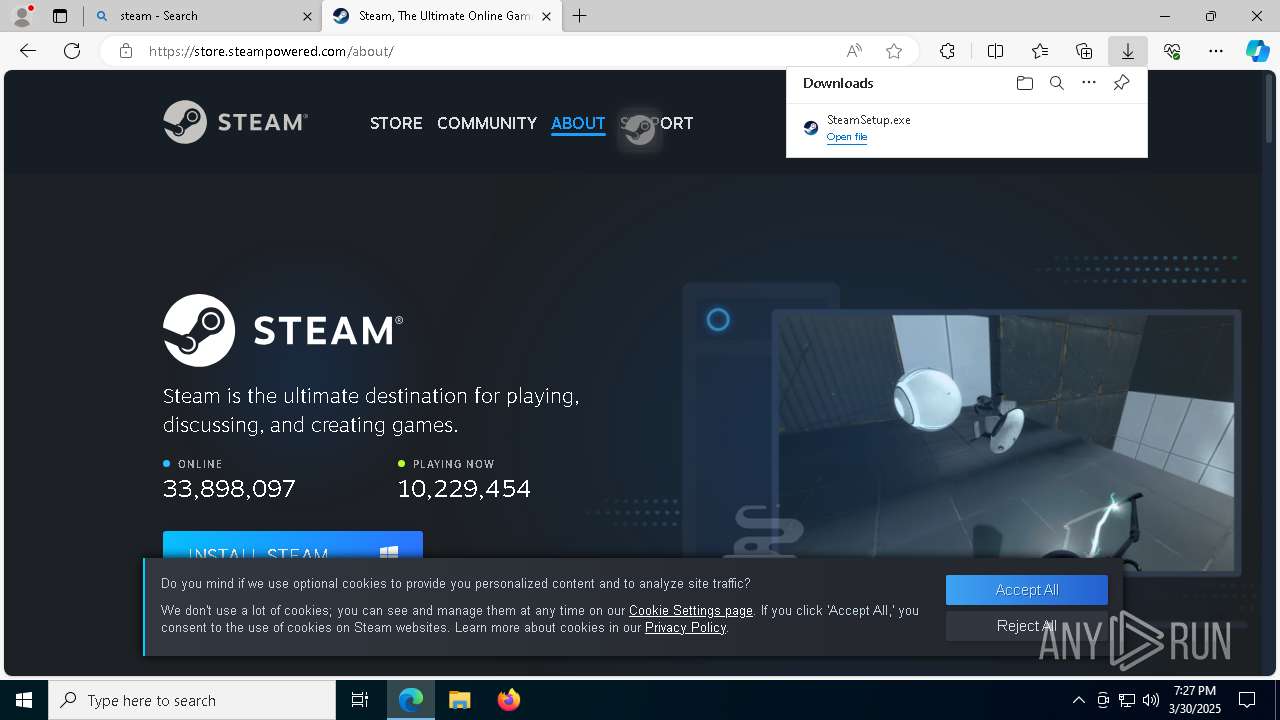
Task: Open volume speaker tray icon
Action: coord(1151,700)
